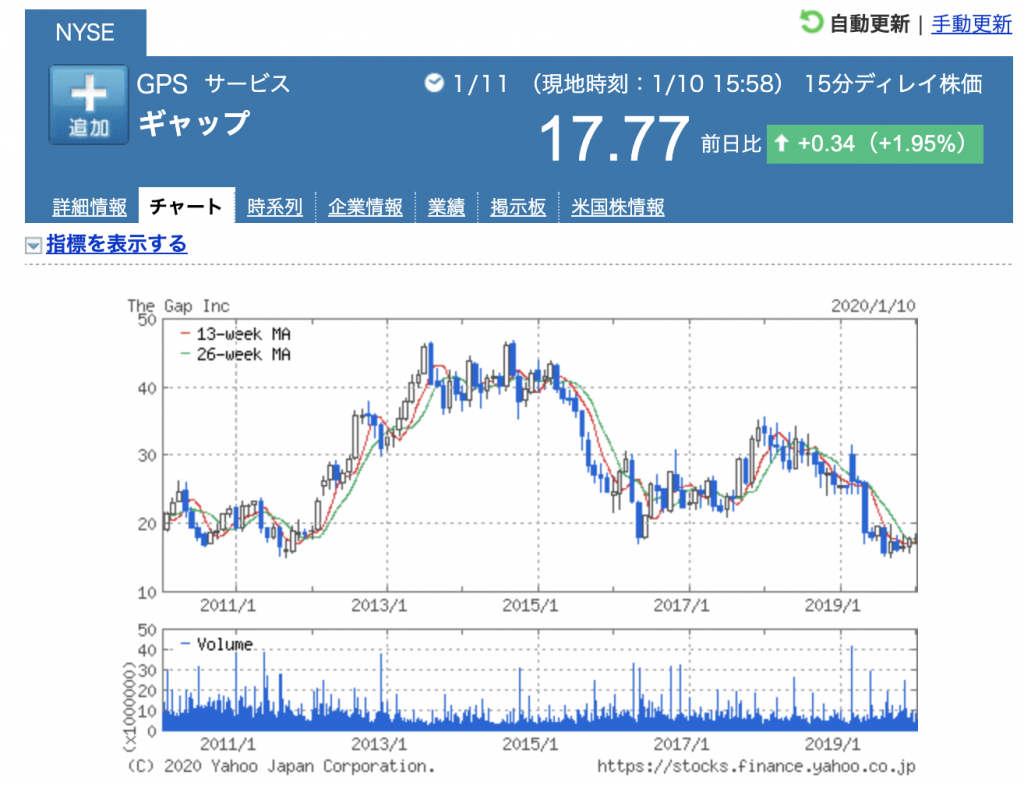Screen dimensions: 1024x786
Task: Click the clock icon beside 1/11
Action: [434, 83]
